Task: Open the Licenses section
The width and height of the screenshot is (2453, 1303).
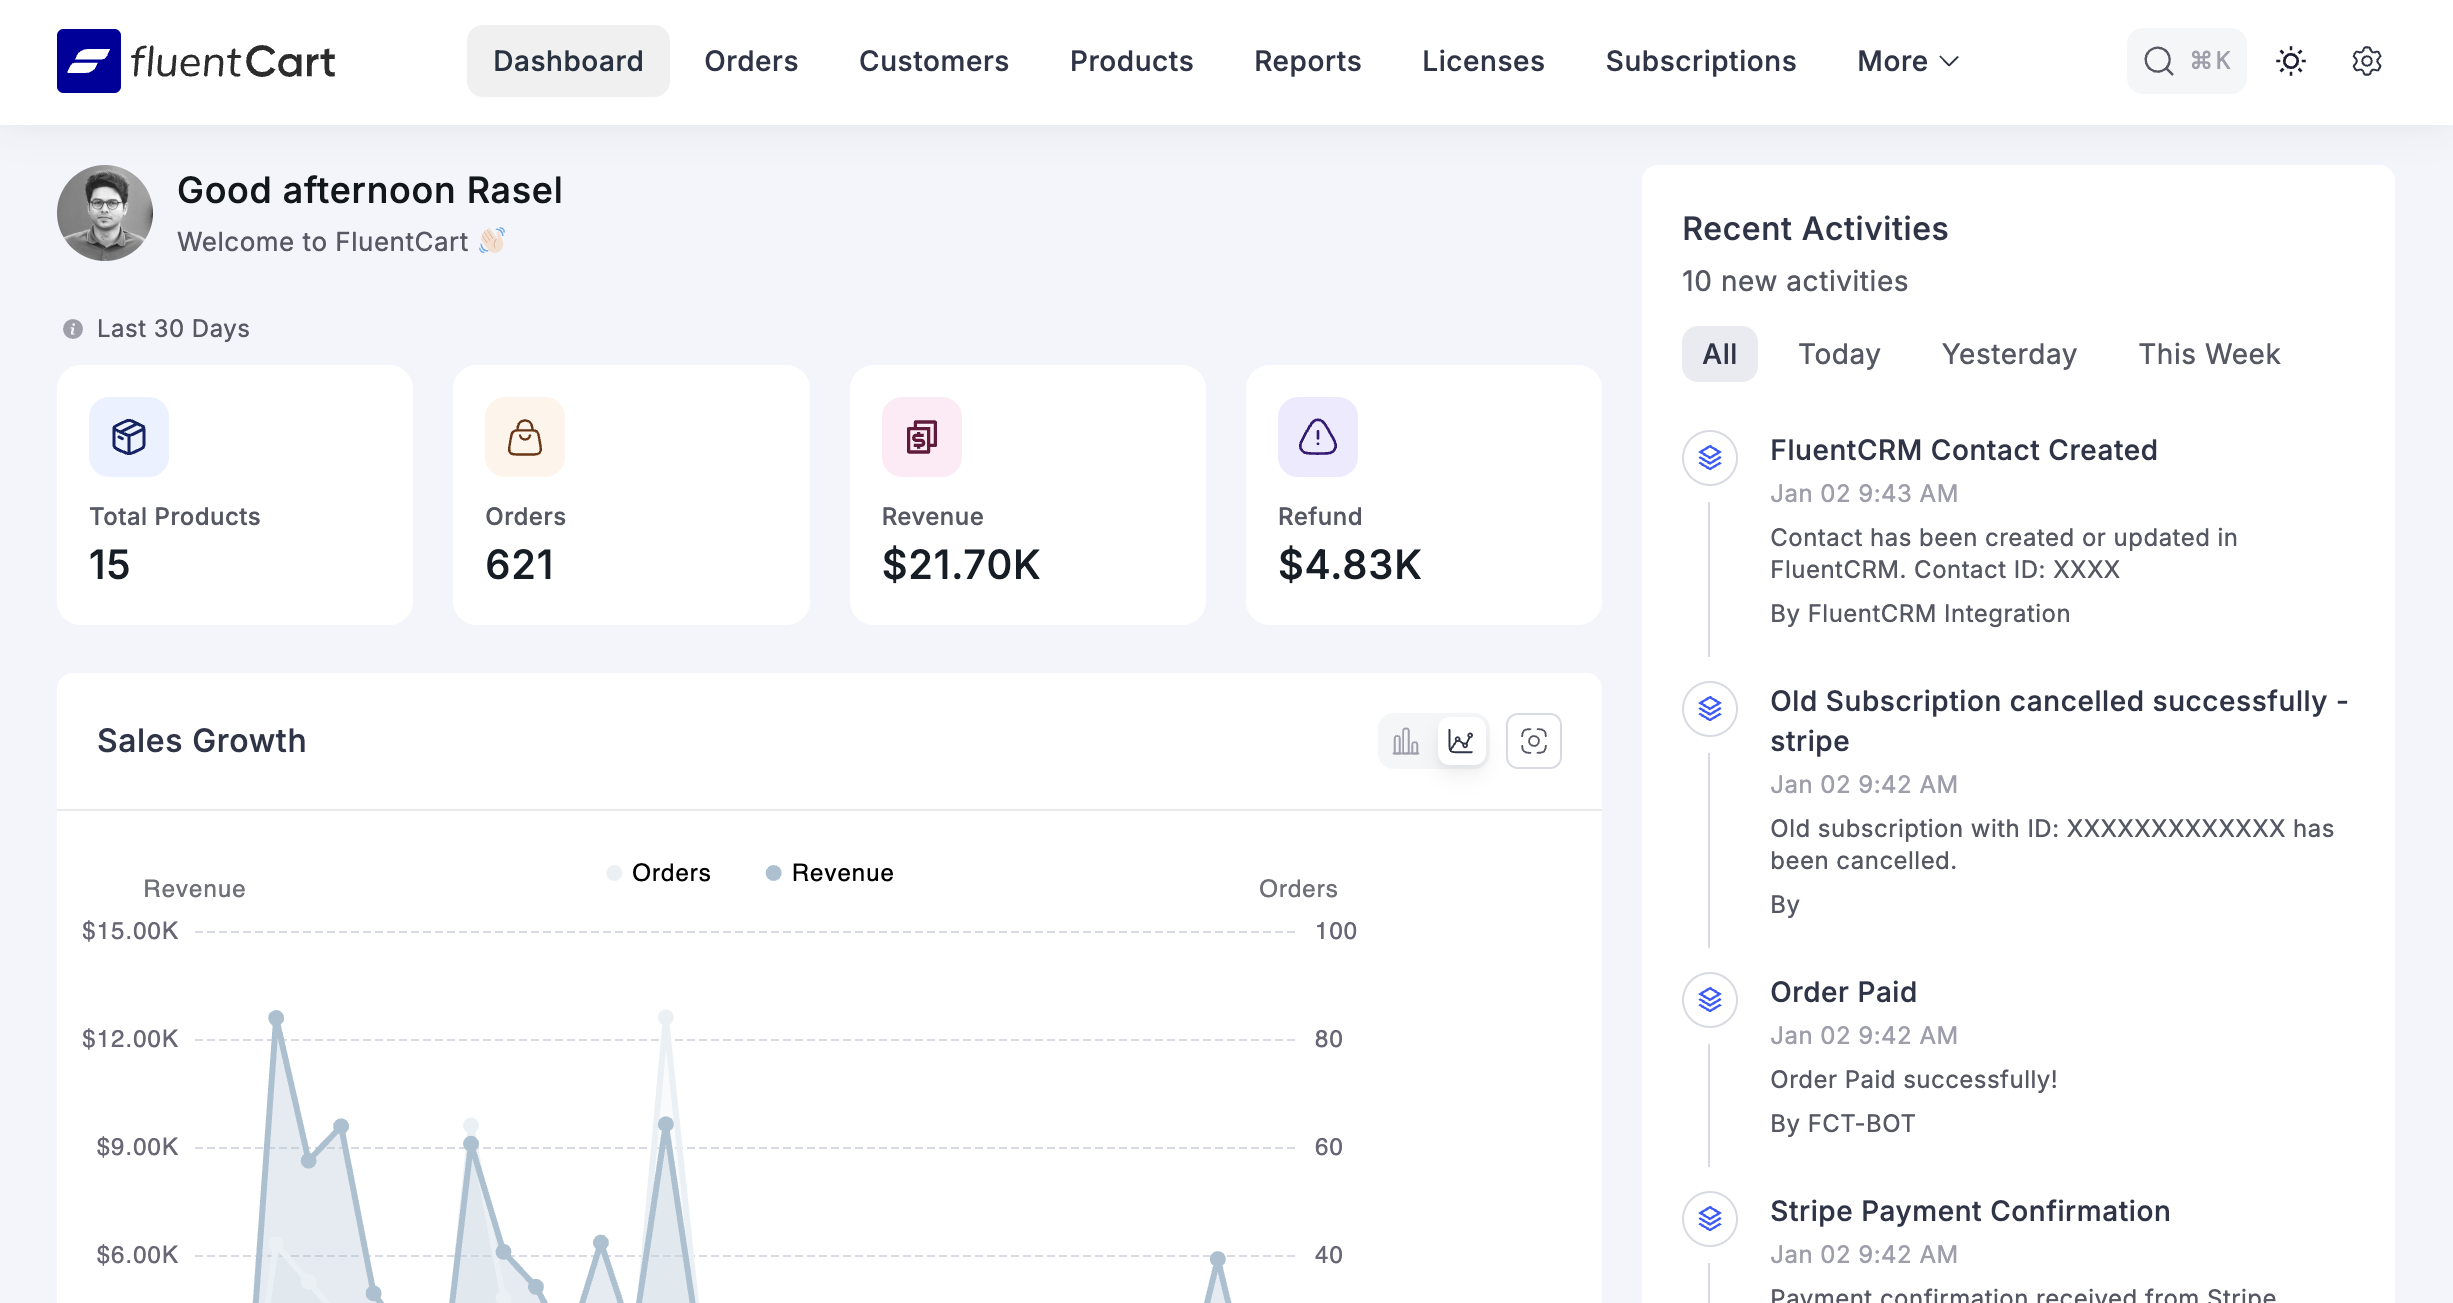Action: coord(1482,61)
